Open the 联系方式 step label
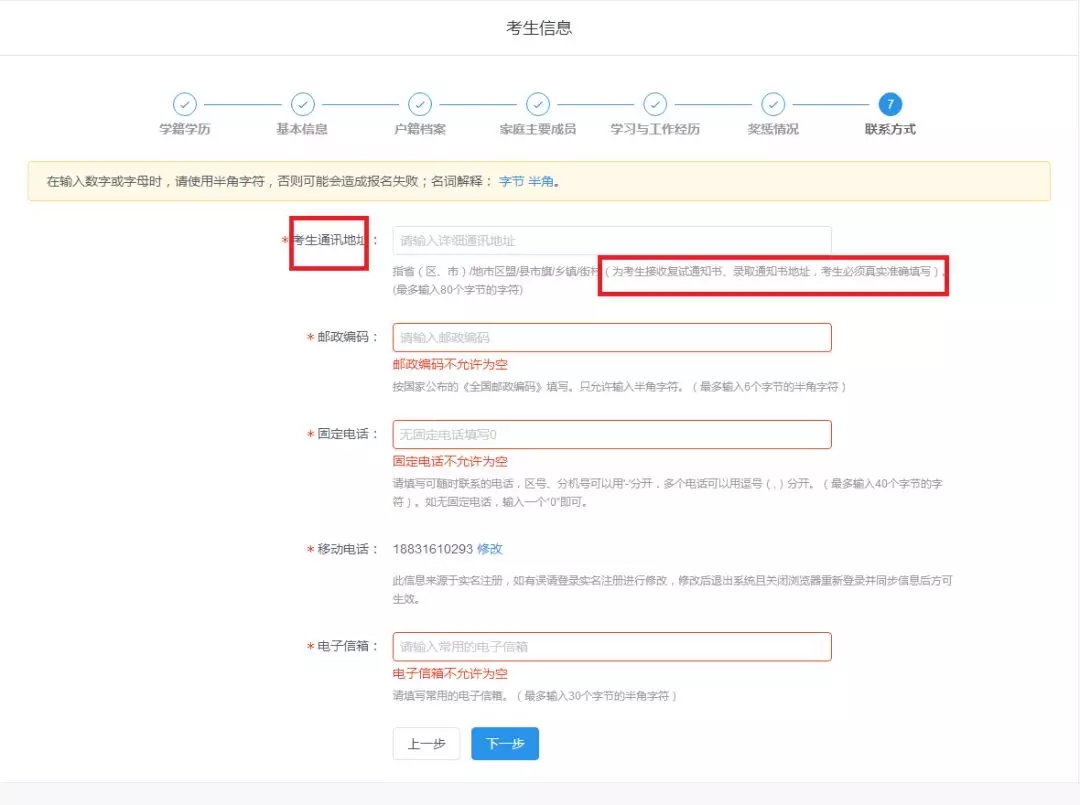The height and width of the screenshot is (805, 1080). pyautogui.click(x=890, y=129)
